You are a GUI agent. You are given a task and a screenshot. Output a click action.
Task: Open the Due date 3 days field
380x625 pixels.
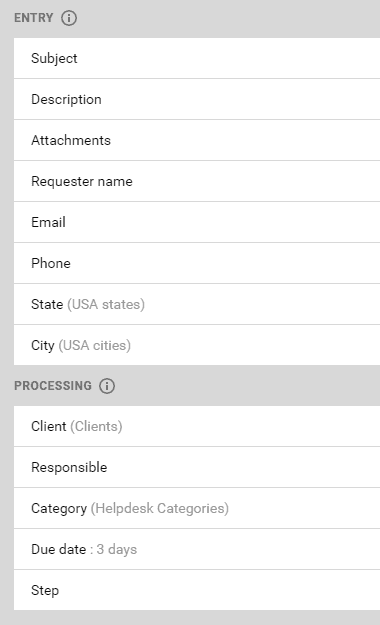197,549
